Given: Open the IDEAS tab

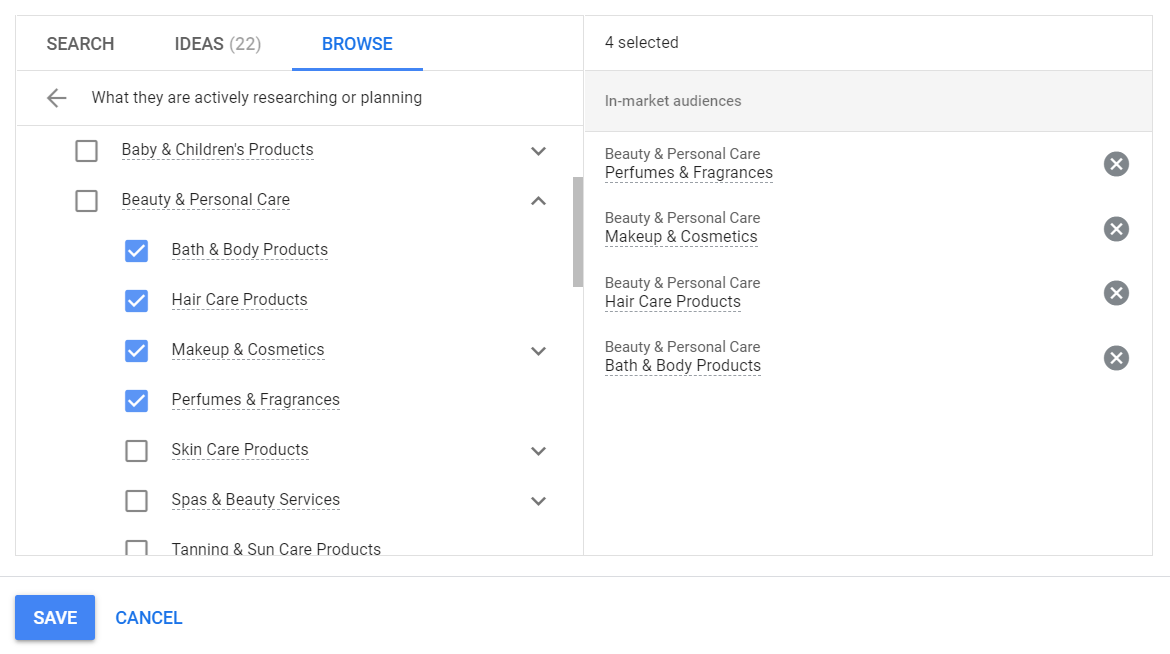Looking at the screenshot, I should point(217,43).
